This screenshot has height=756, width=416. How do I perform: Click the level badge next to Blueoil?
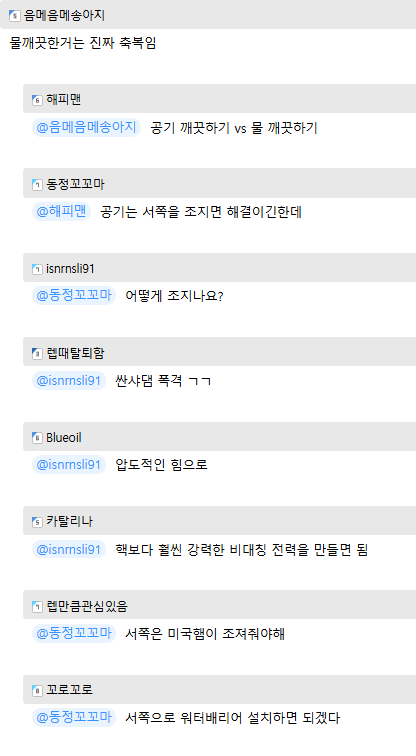click(x=37, y=437)
